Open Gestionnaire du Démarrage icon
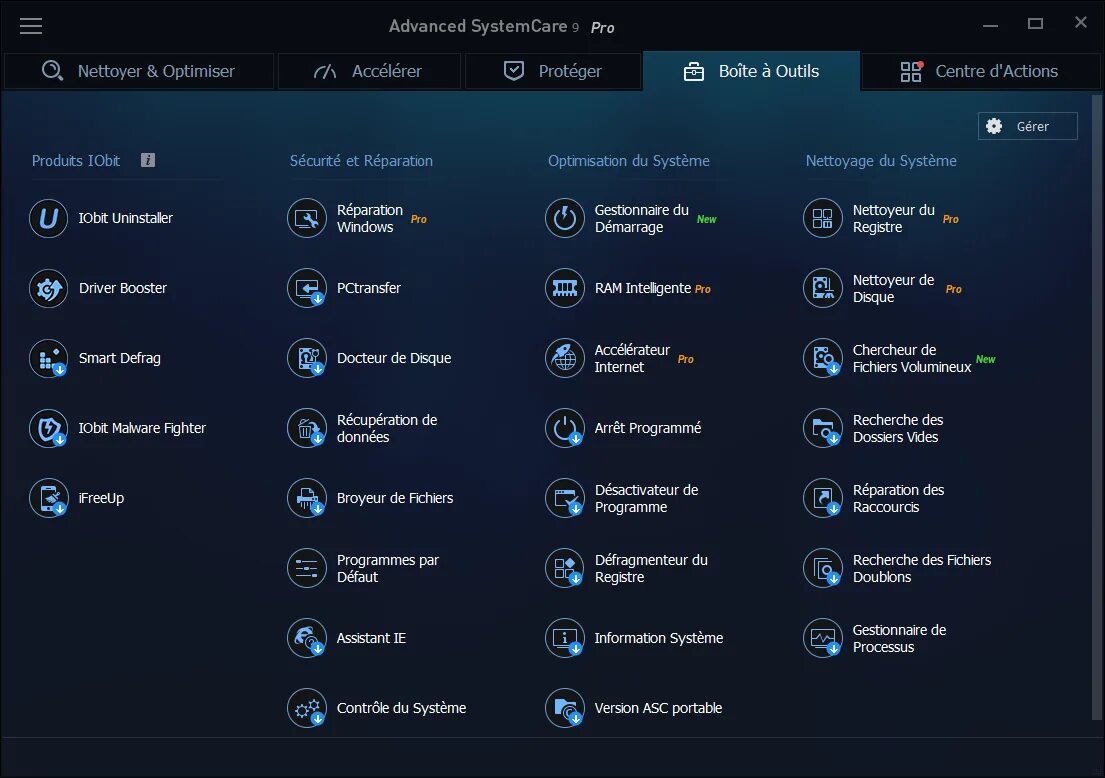1105x778 pixels. tap(564, 218)
